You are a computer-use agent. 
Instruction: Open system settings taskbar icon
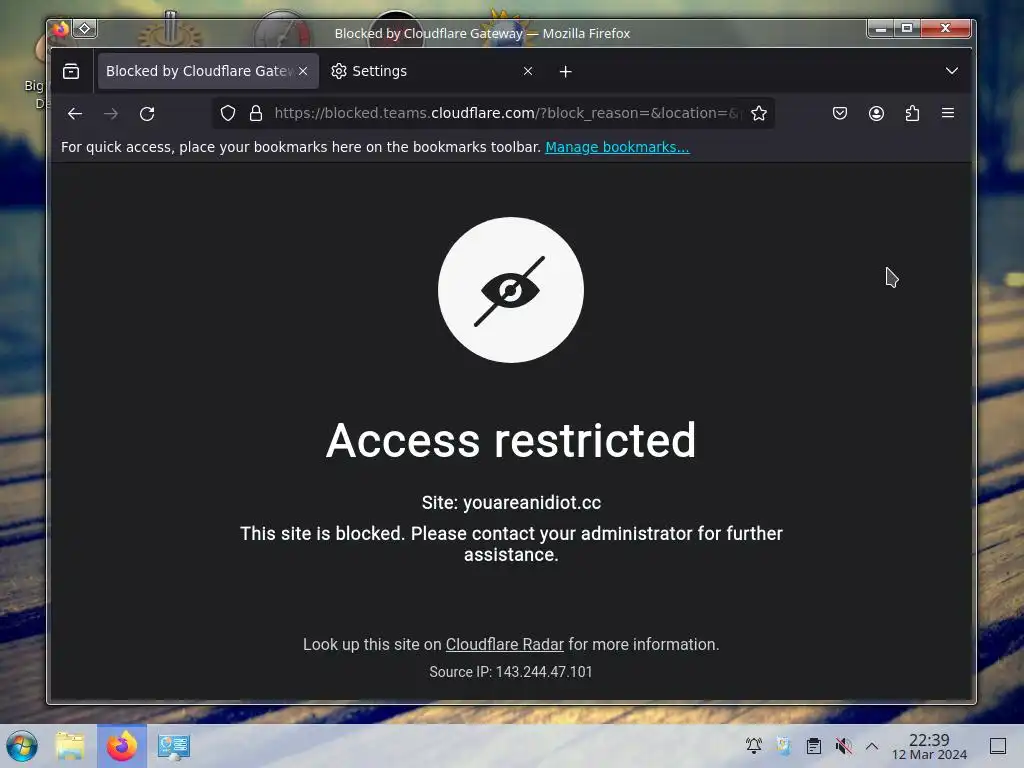click(x=174, y=746)
